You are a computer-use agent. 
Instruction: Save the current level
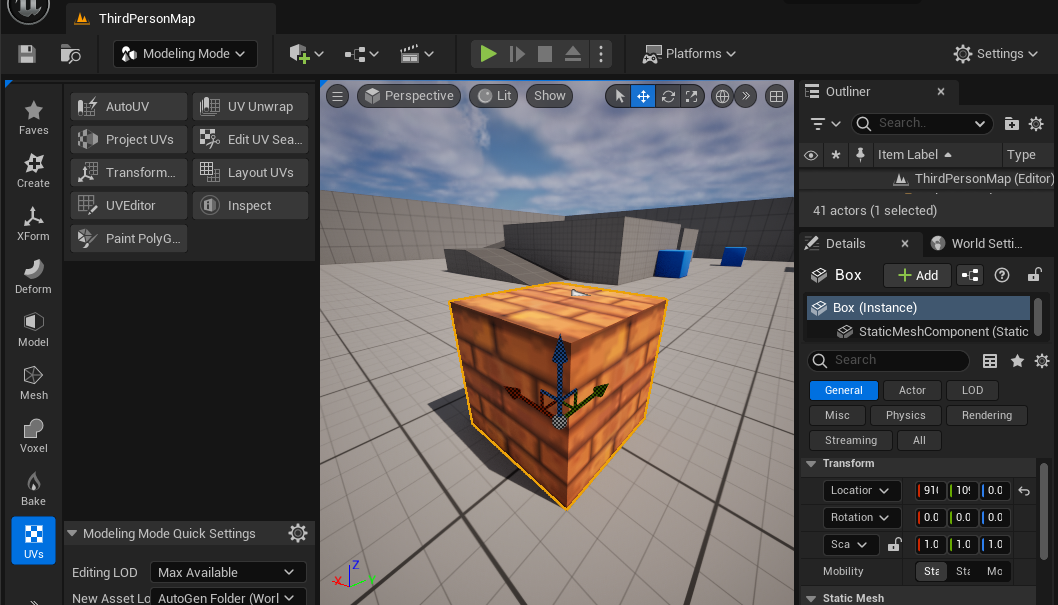click(27, 54)
